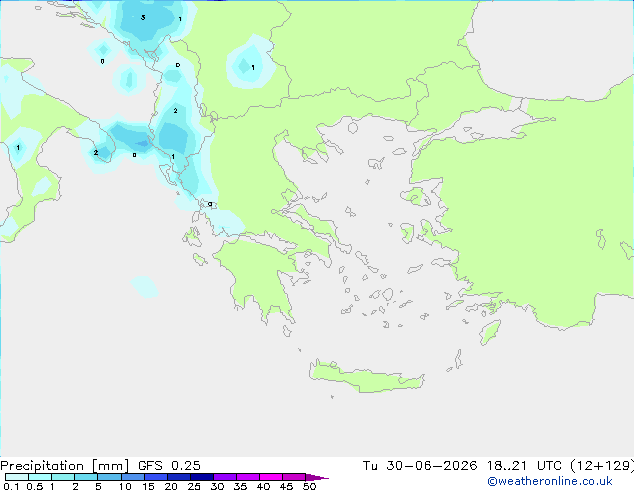Viewport: 634px width, 490px height.
Task: Click the 0.1–0.5 mm palest legend swatch
Action: click(17, 477)
